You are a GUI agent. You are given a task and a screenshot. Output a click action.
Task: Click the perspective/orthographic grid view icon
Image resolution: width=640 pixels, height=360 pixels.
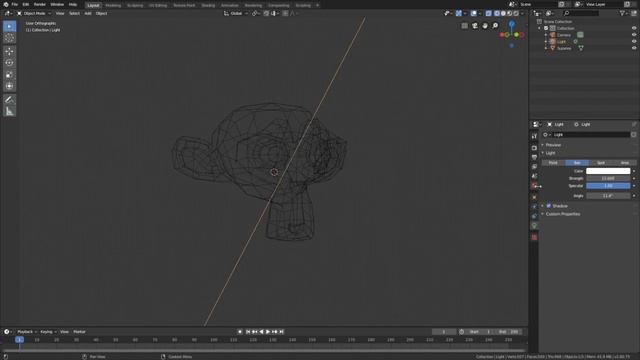(x=464, y=26)
